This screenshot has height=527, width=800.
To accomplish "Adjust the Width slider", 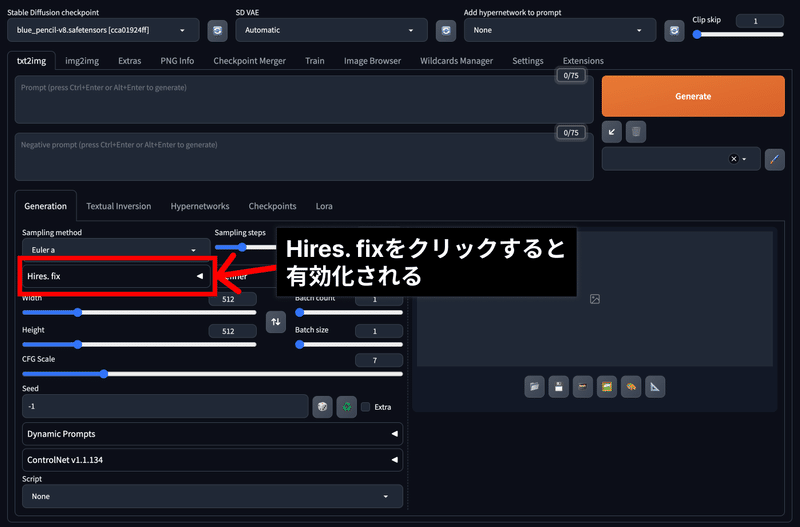I will [x=139, y=312].
